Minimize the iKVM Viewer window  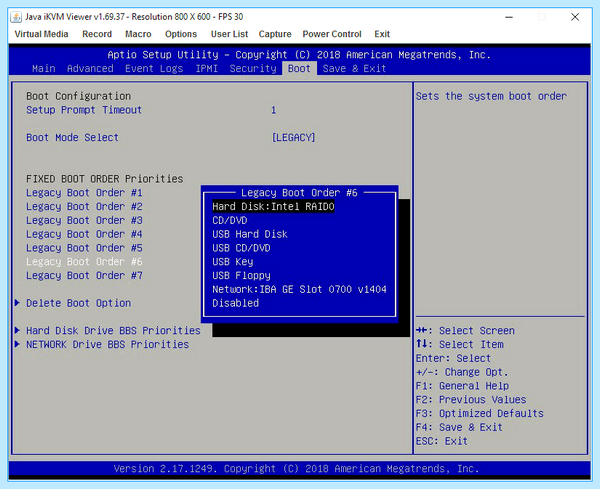(509, 17)
